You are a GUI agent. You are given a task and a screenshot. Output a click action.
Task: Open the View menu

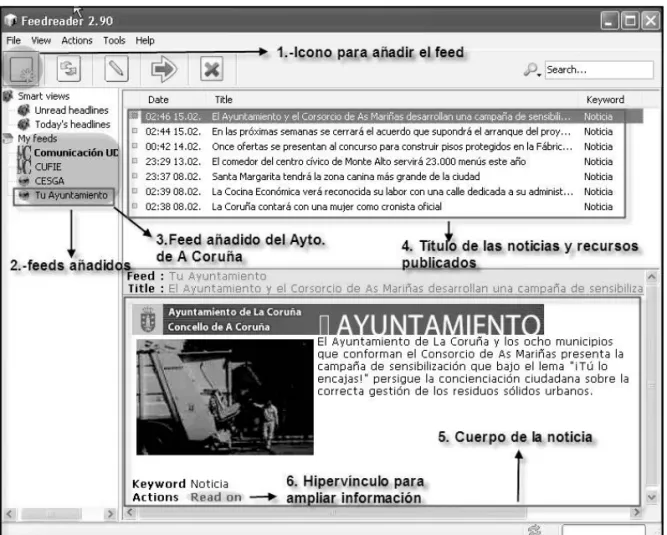pyautogui.click(x=41, y=40)
